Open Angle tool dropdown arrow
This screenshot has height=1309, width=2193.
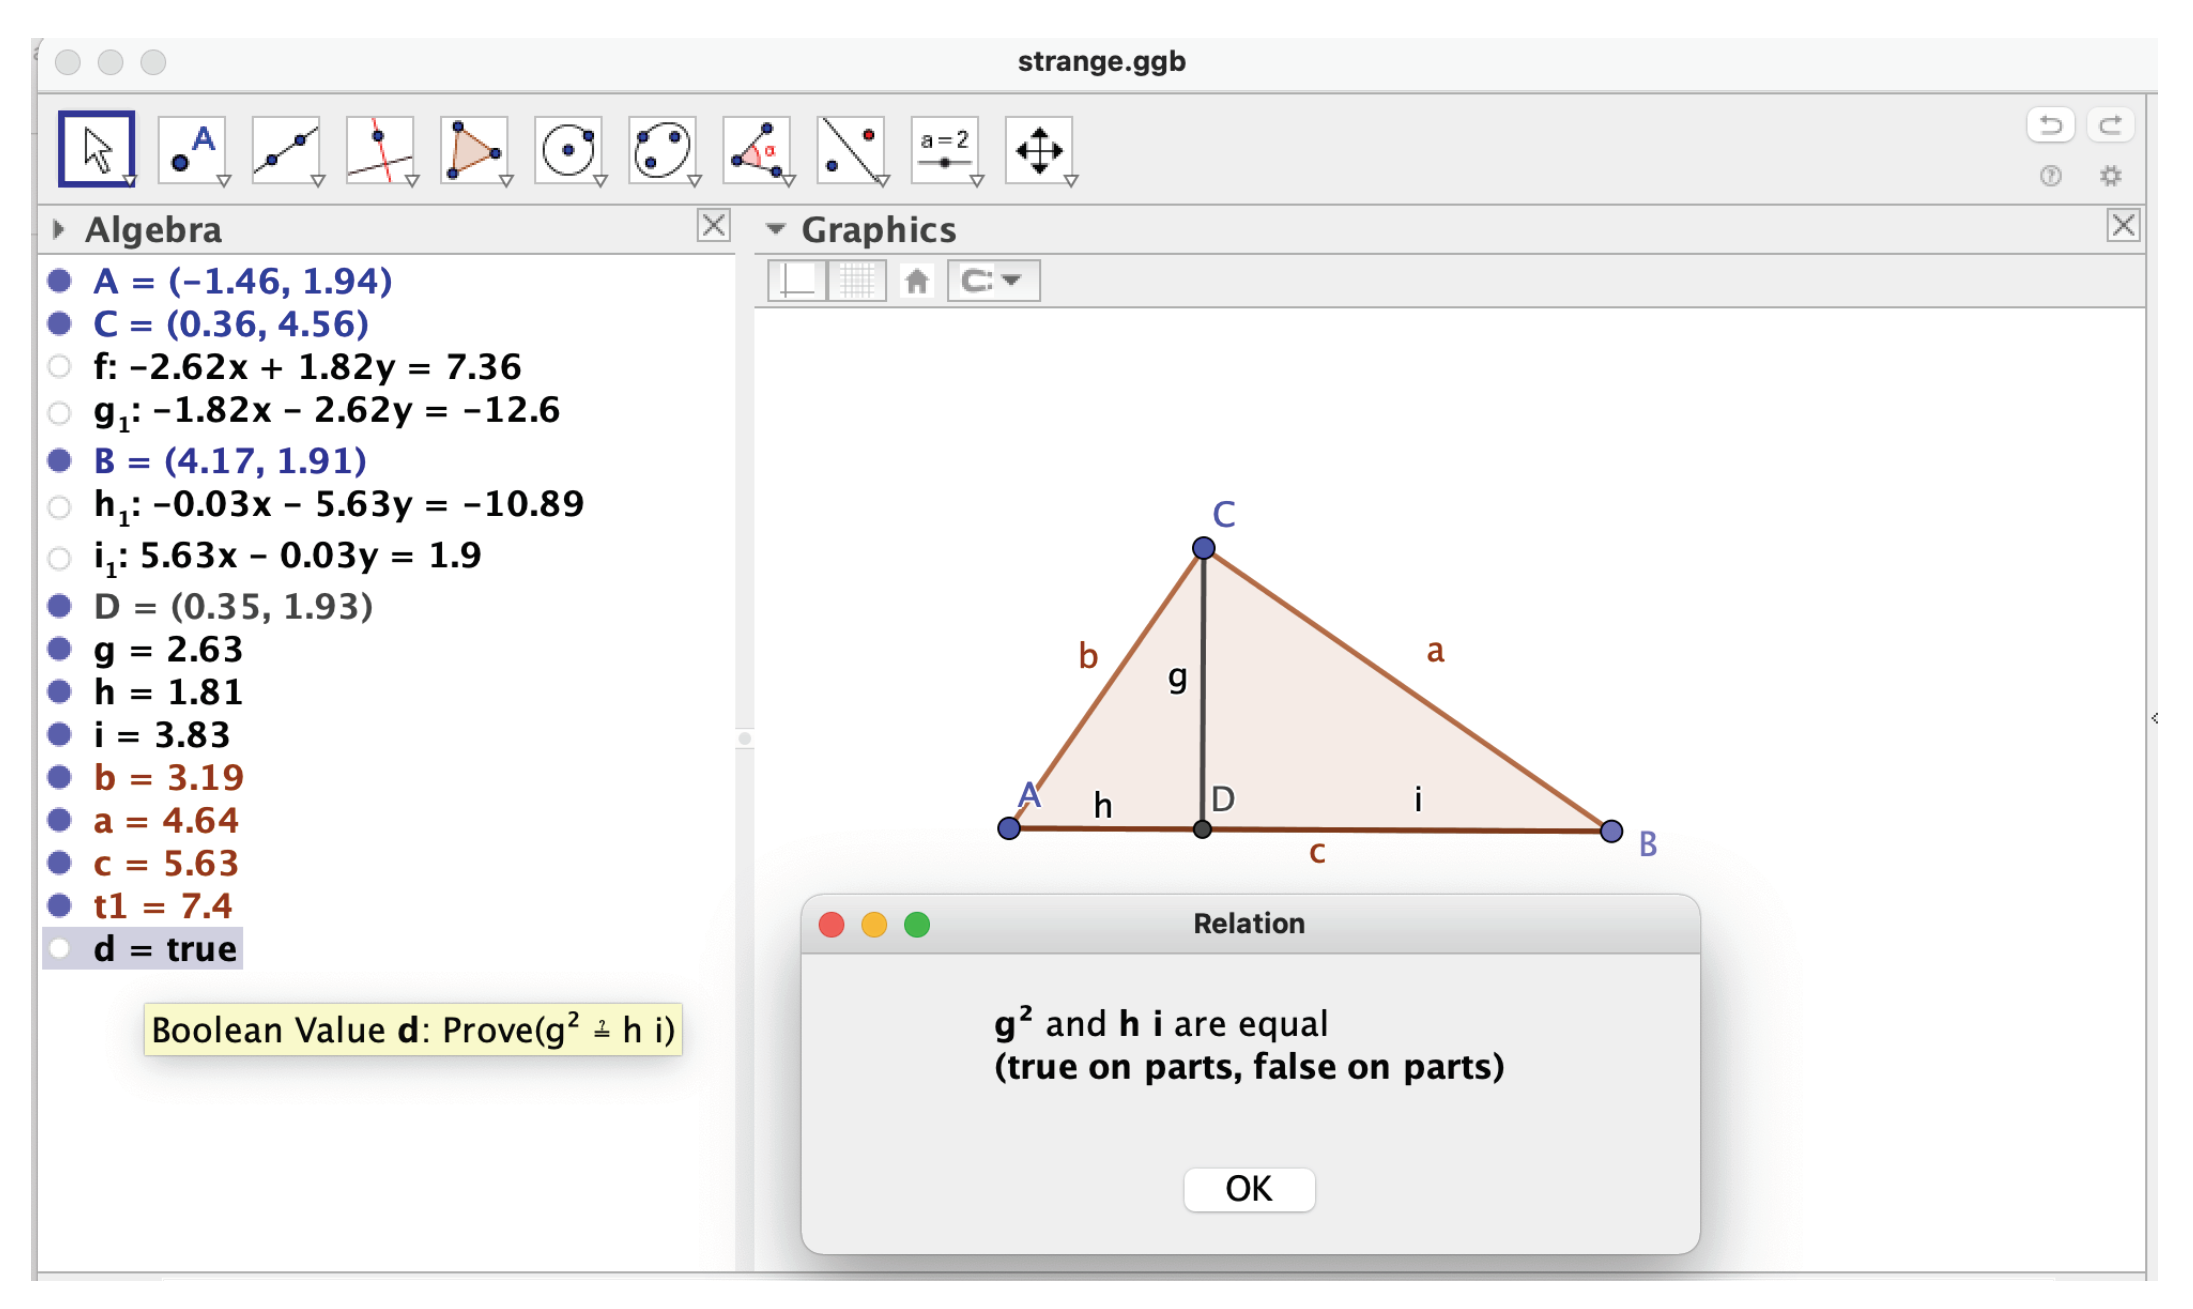pyautogui.click(x=788, y=181)
